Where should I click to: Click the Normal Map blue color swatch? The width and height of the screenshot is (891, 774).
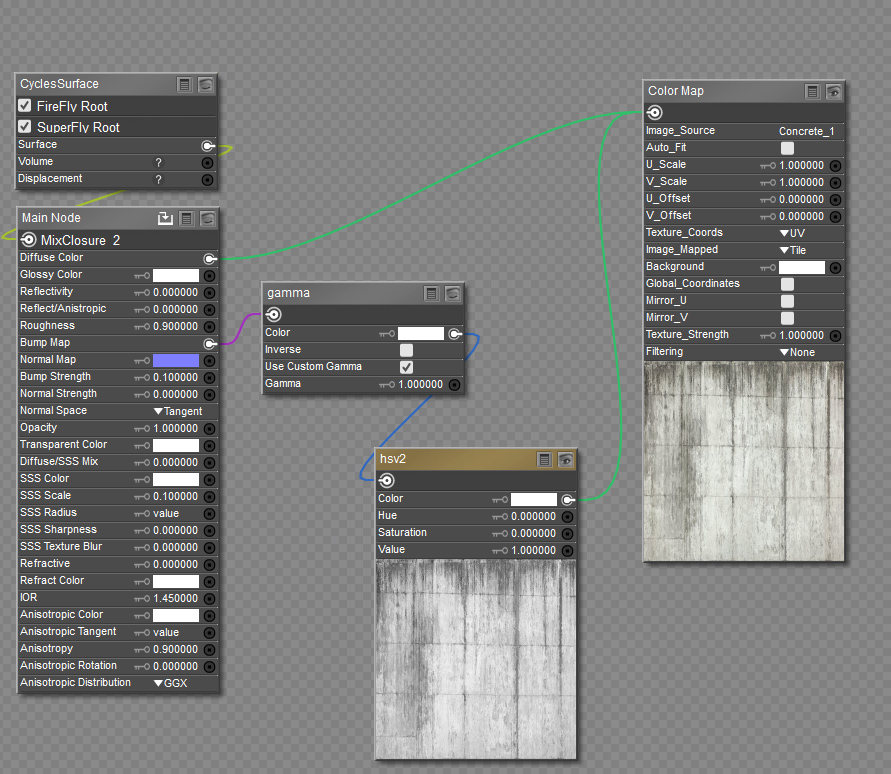(x=176, y=360)
